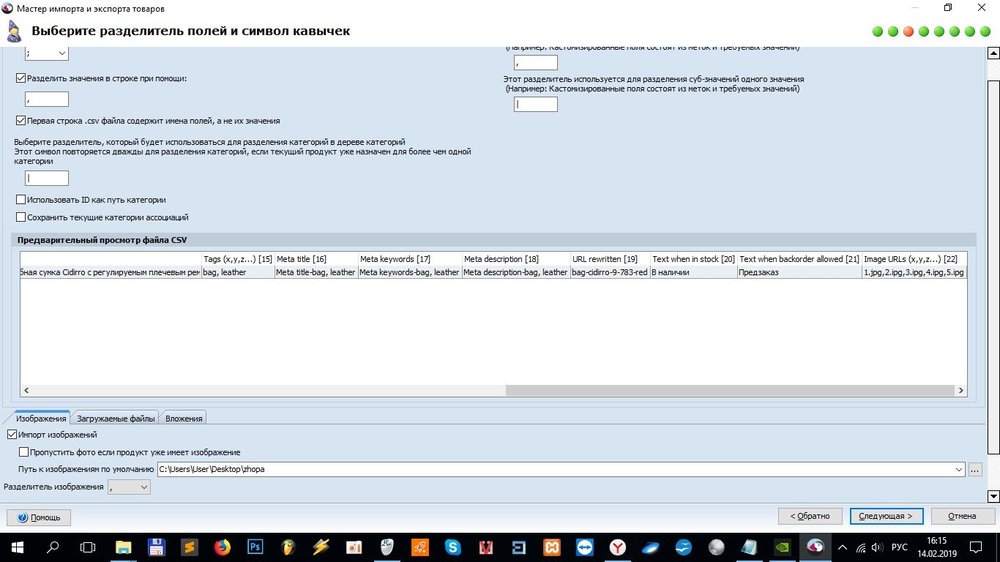Enable 'Пропустить фото если продукт уже имеет изображение'
This screenshot has width=1000, height=562.
coord(24,452)
